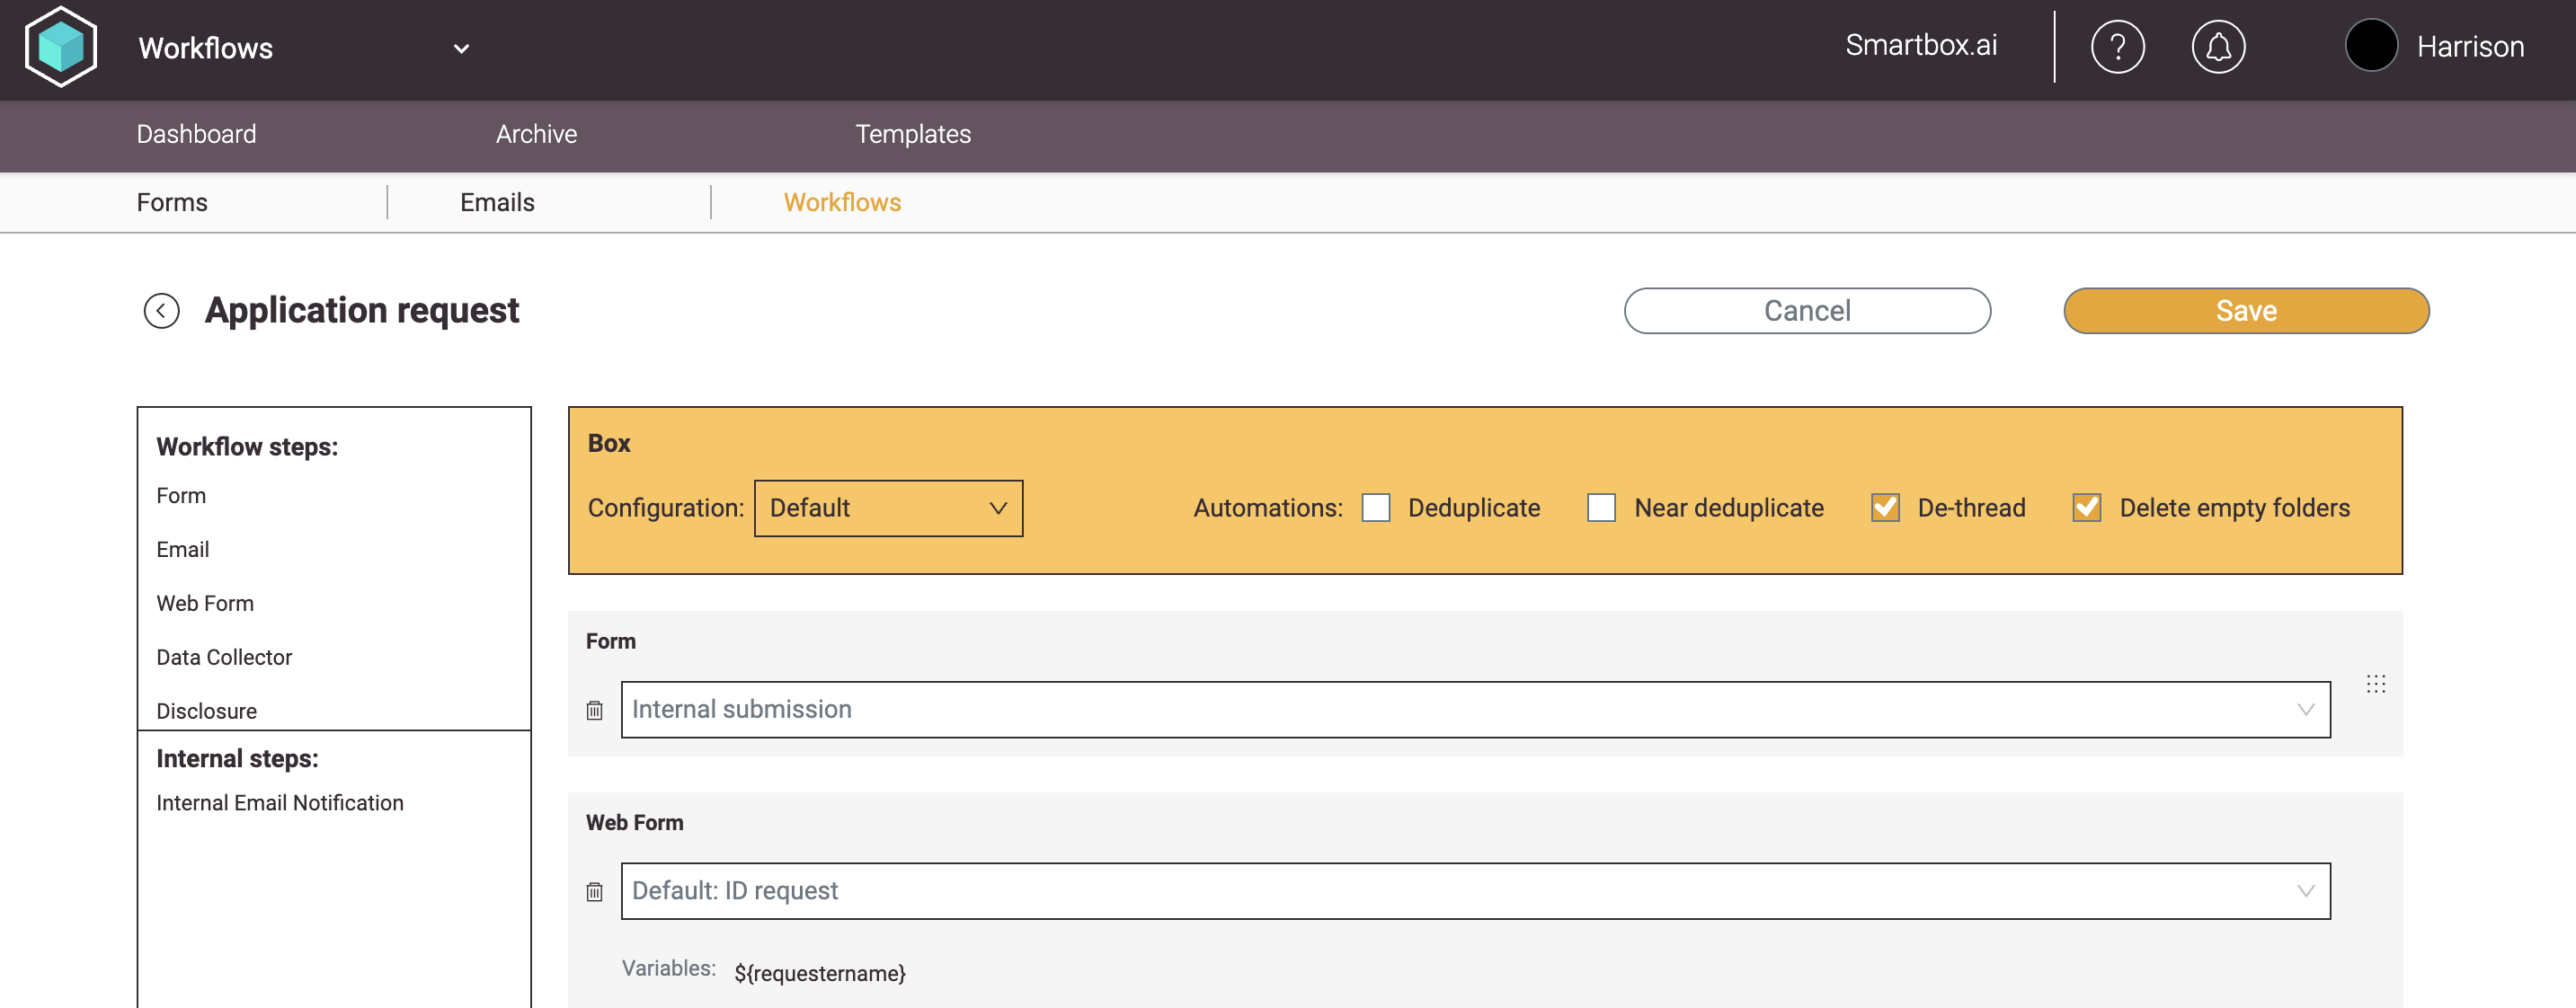Uncheck Delete empty folders checkbox
The height and width of the screenshot is (1008, 2576).
(2087, 508)
